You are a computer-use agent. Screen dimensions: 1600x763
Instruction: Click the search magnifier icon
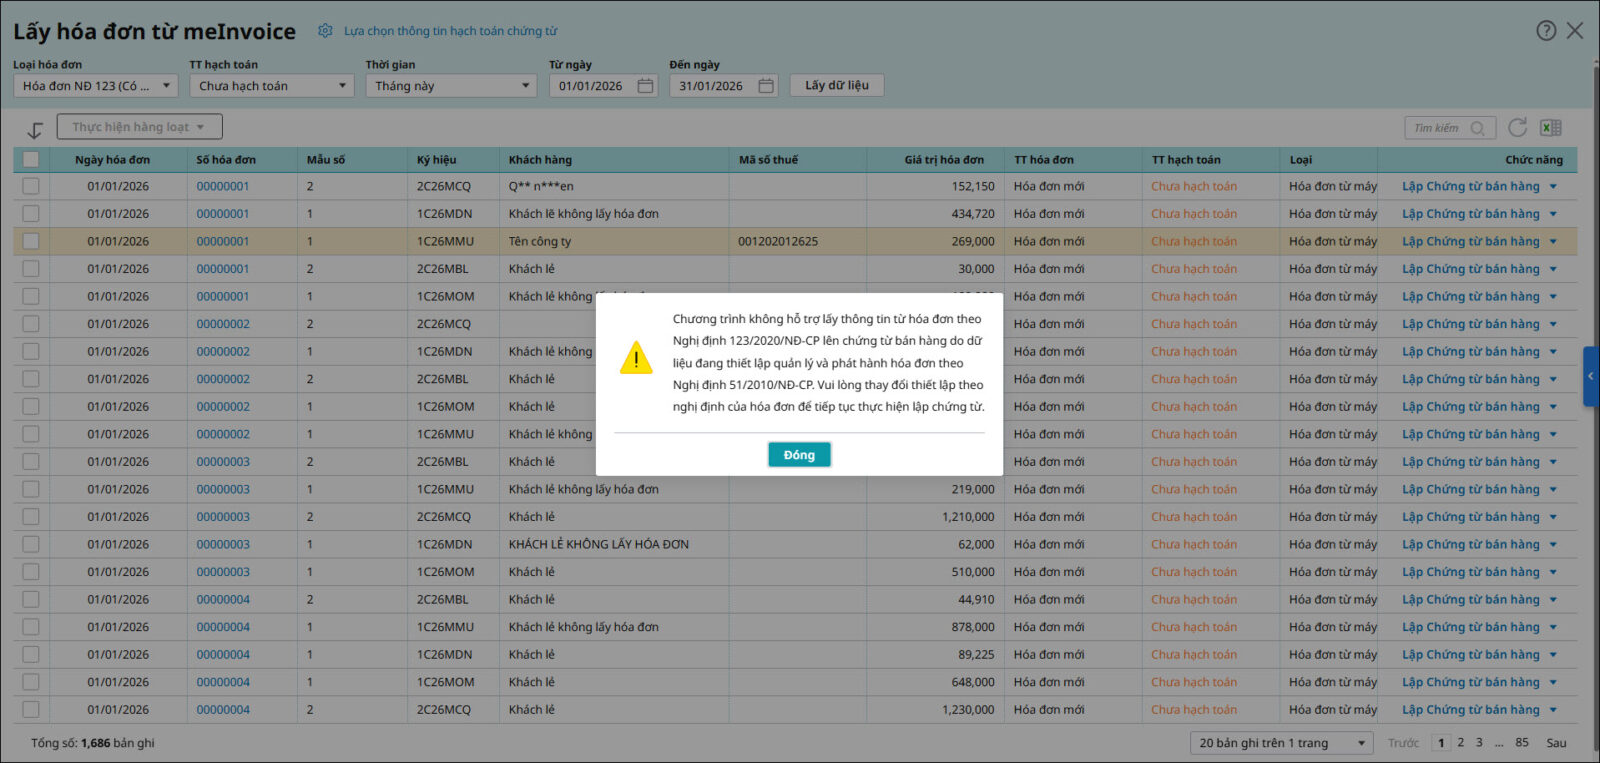1477,128
